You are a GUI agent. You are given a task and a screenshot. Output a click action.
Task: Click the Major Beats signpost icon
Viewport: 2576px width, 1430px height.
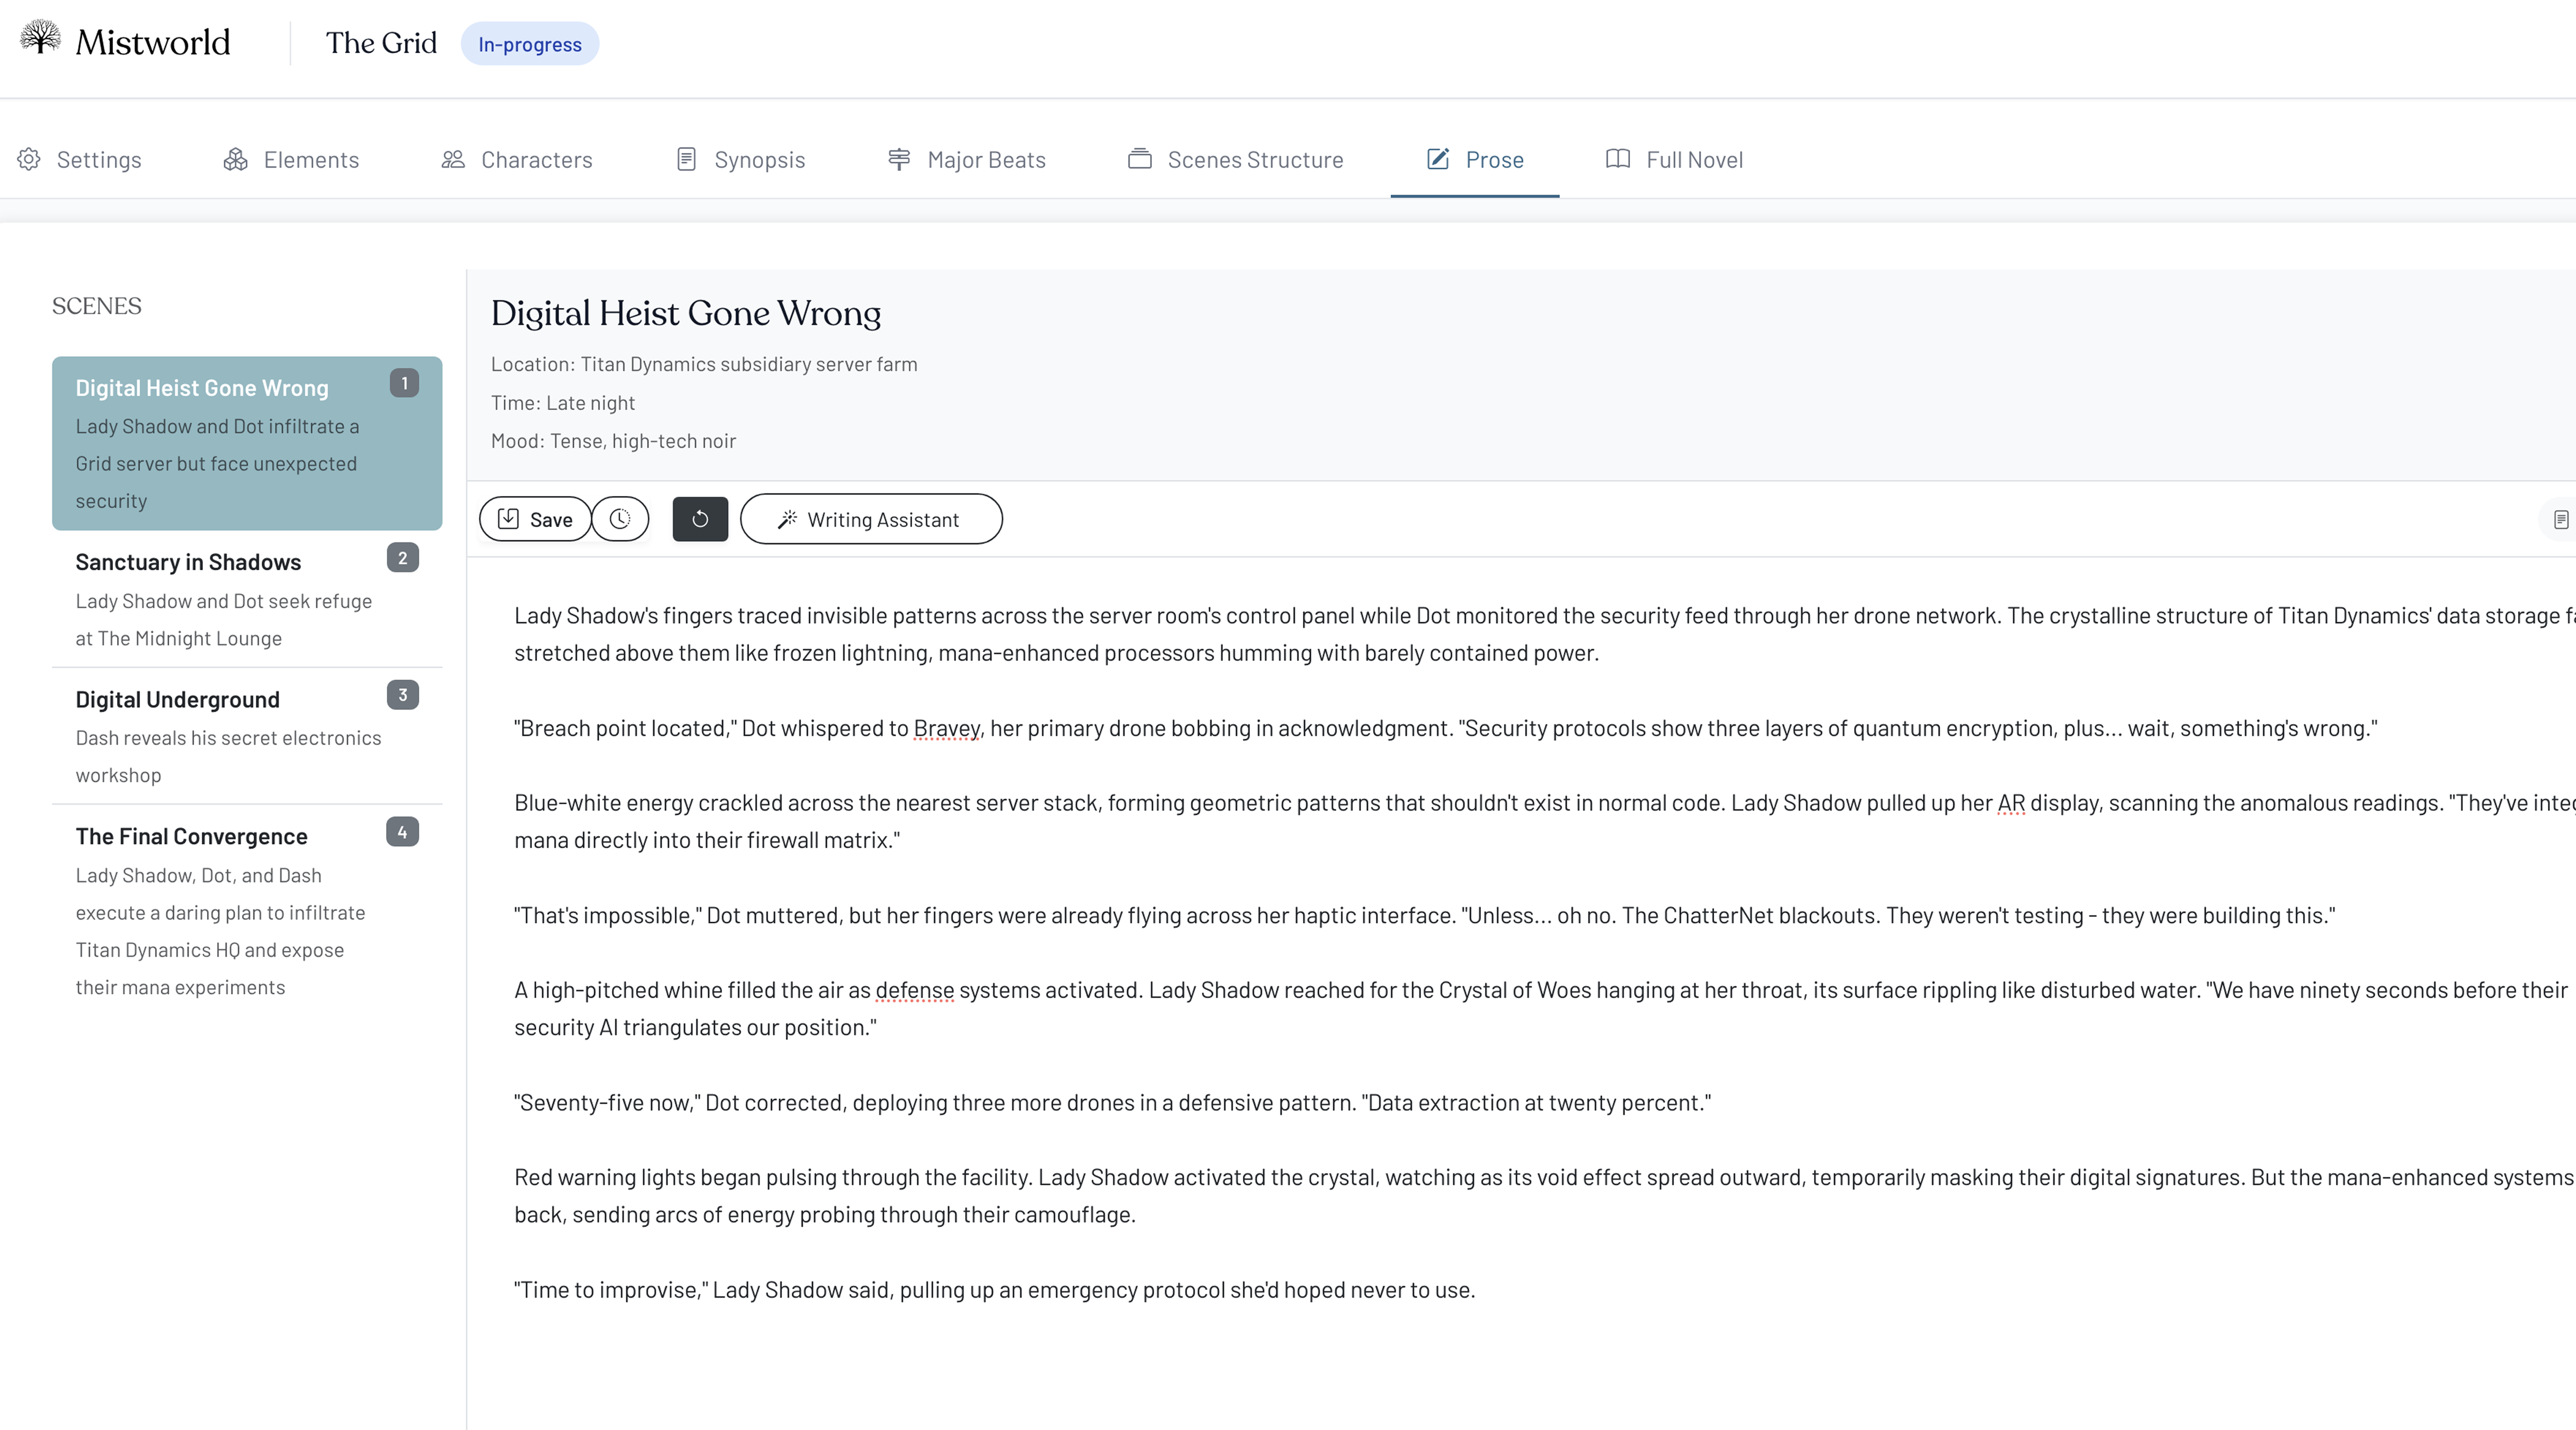click(899, 159)
